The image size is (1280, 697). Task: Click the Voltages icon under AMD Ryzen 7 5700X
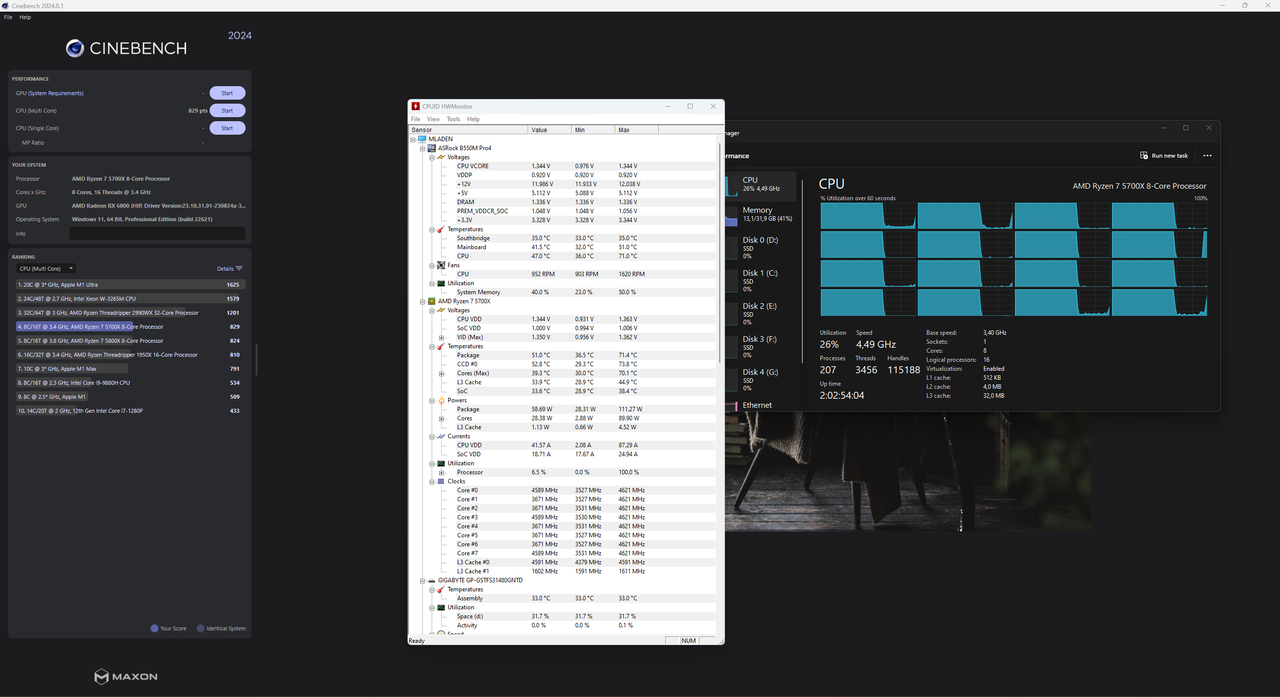(441, 310)
